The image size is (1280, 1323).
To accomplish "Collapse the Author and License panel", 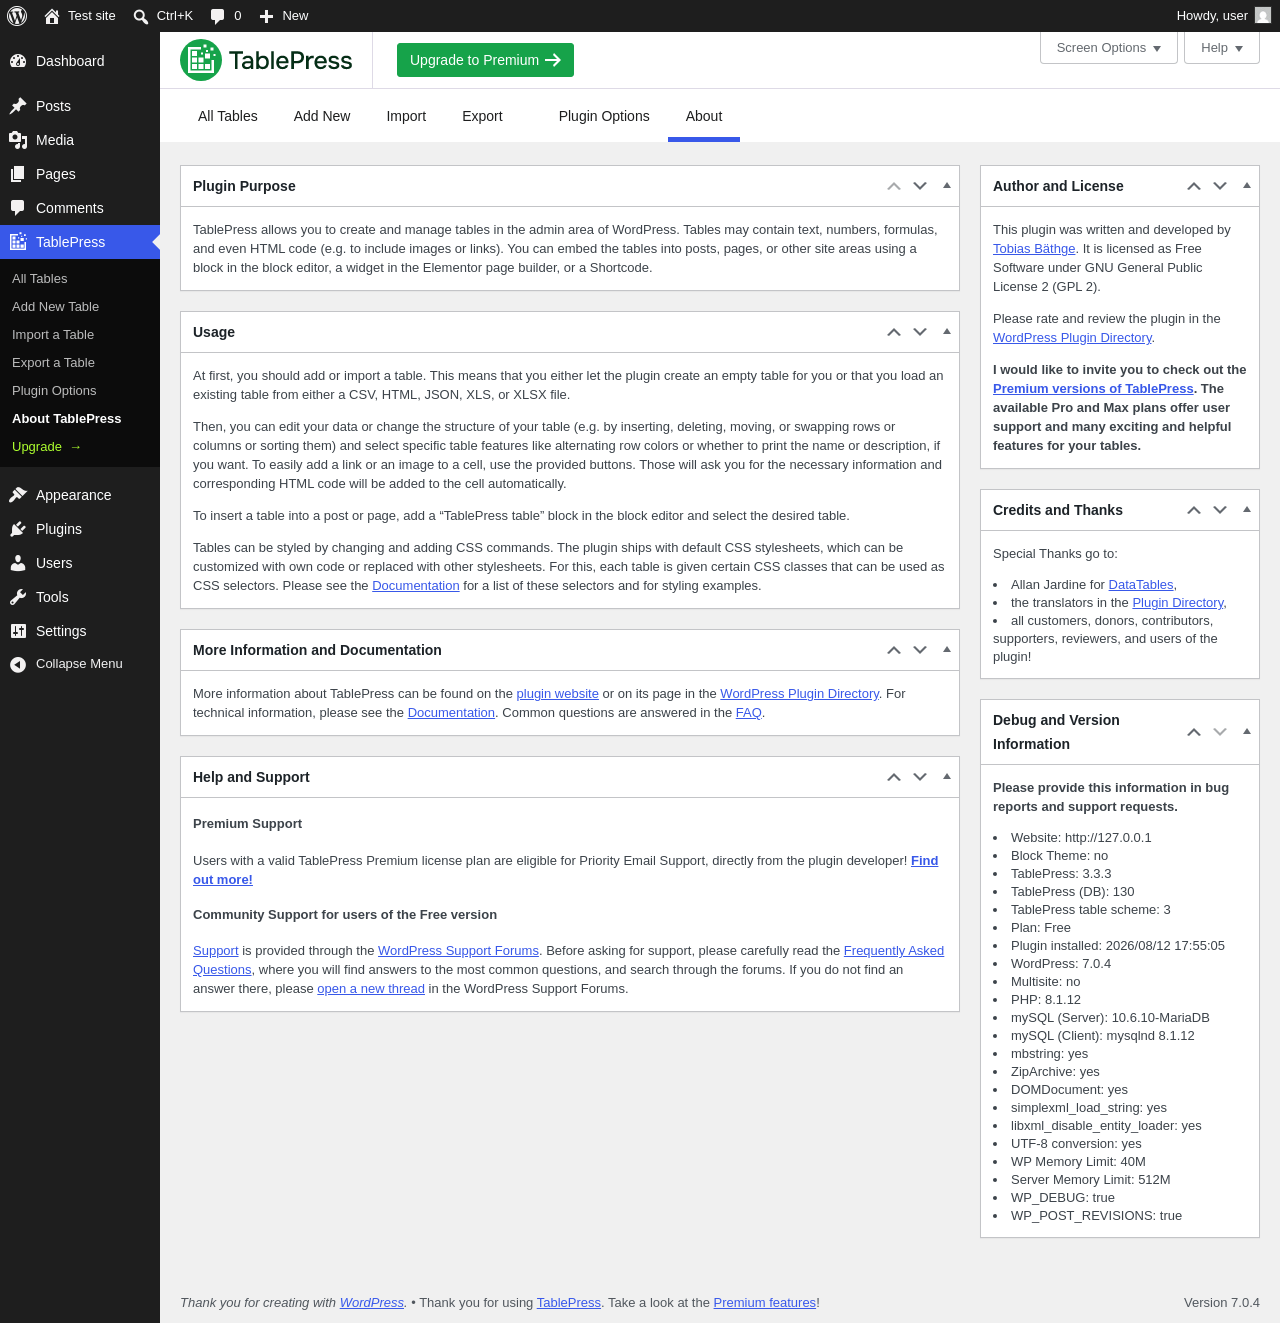I will (x=1247, y=186).
